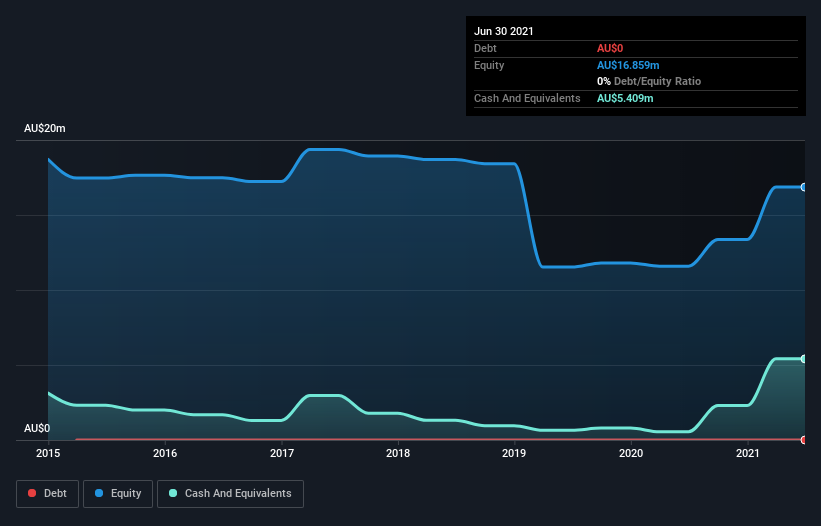Viewport: 821px width, 526px height.
Task: Click the AU$20m y-axis label
Action: click(45, 128)
